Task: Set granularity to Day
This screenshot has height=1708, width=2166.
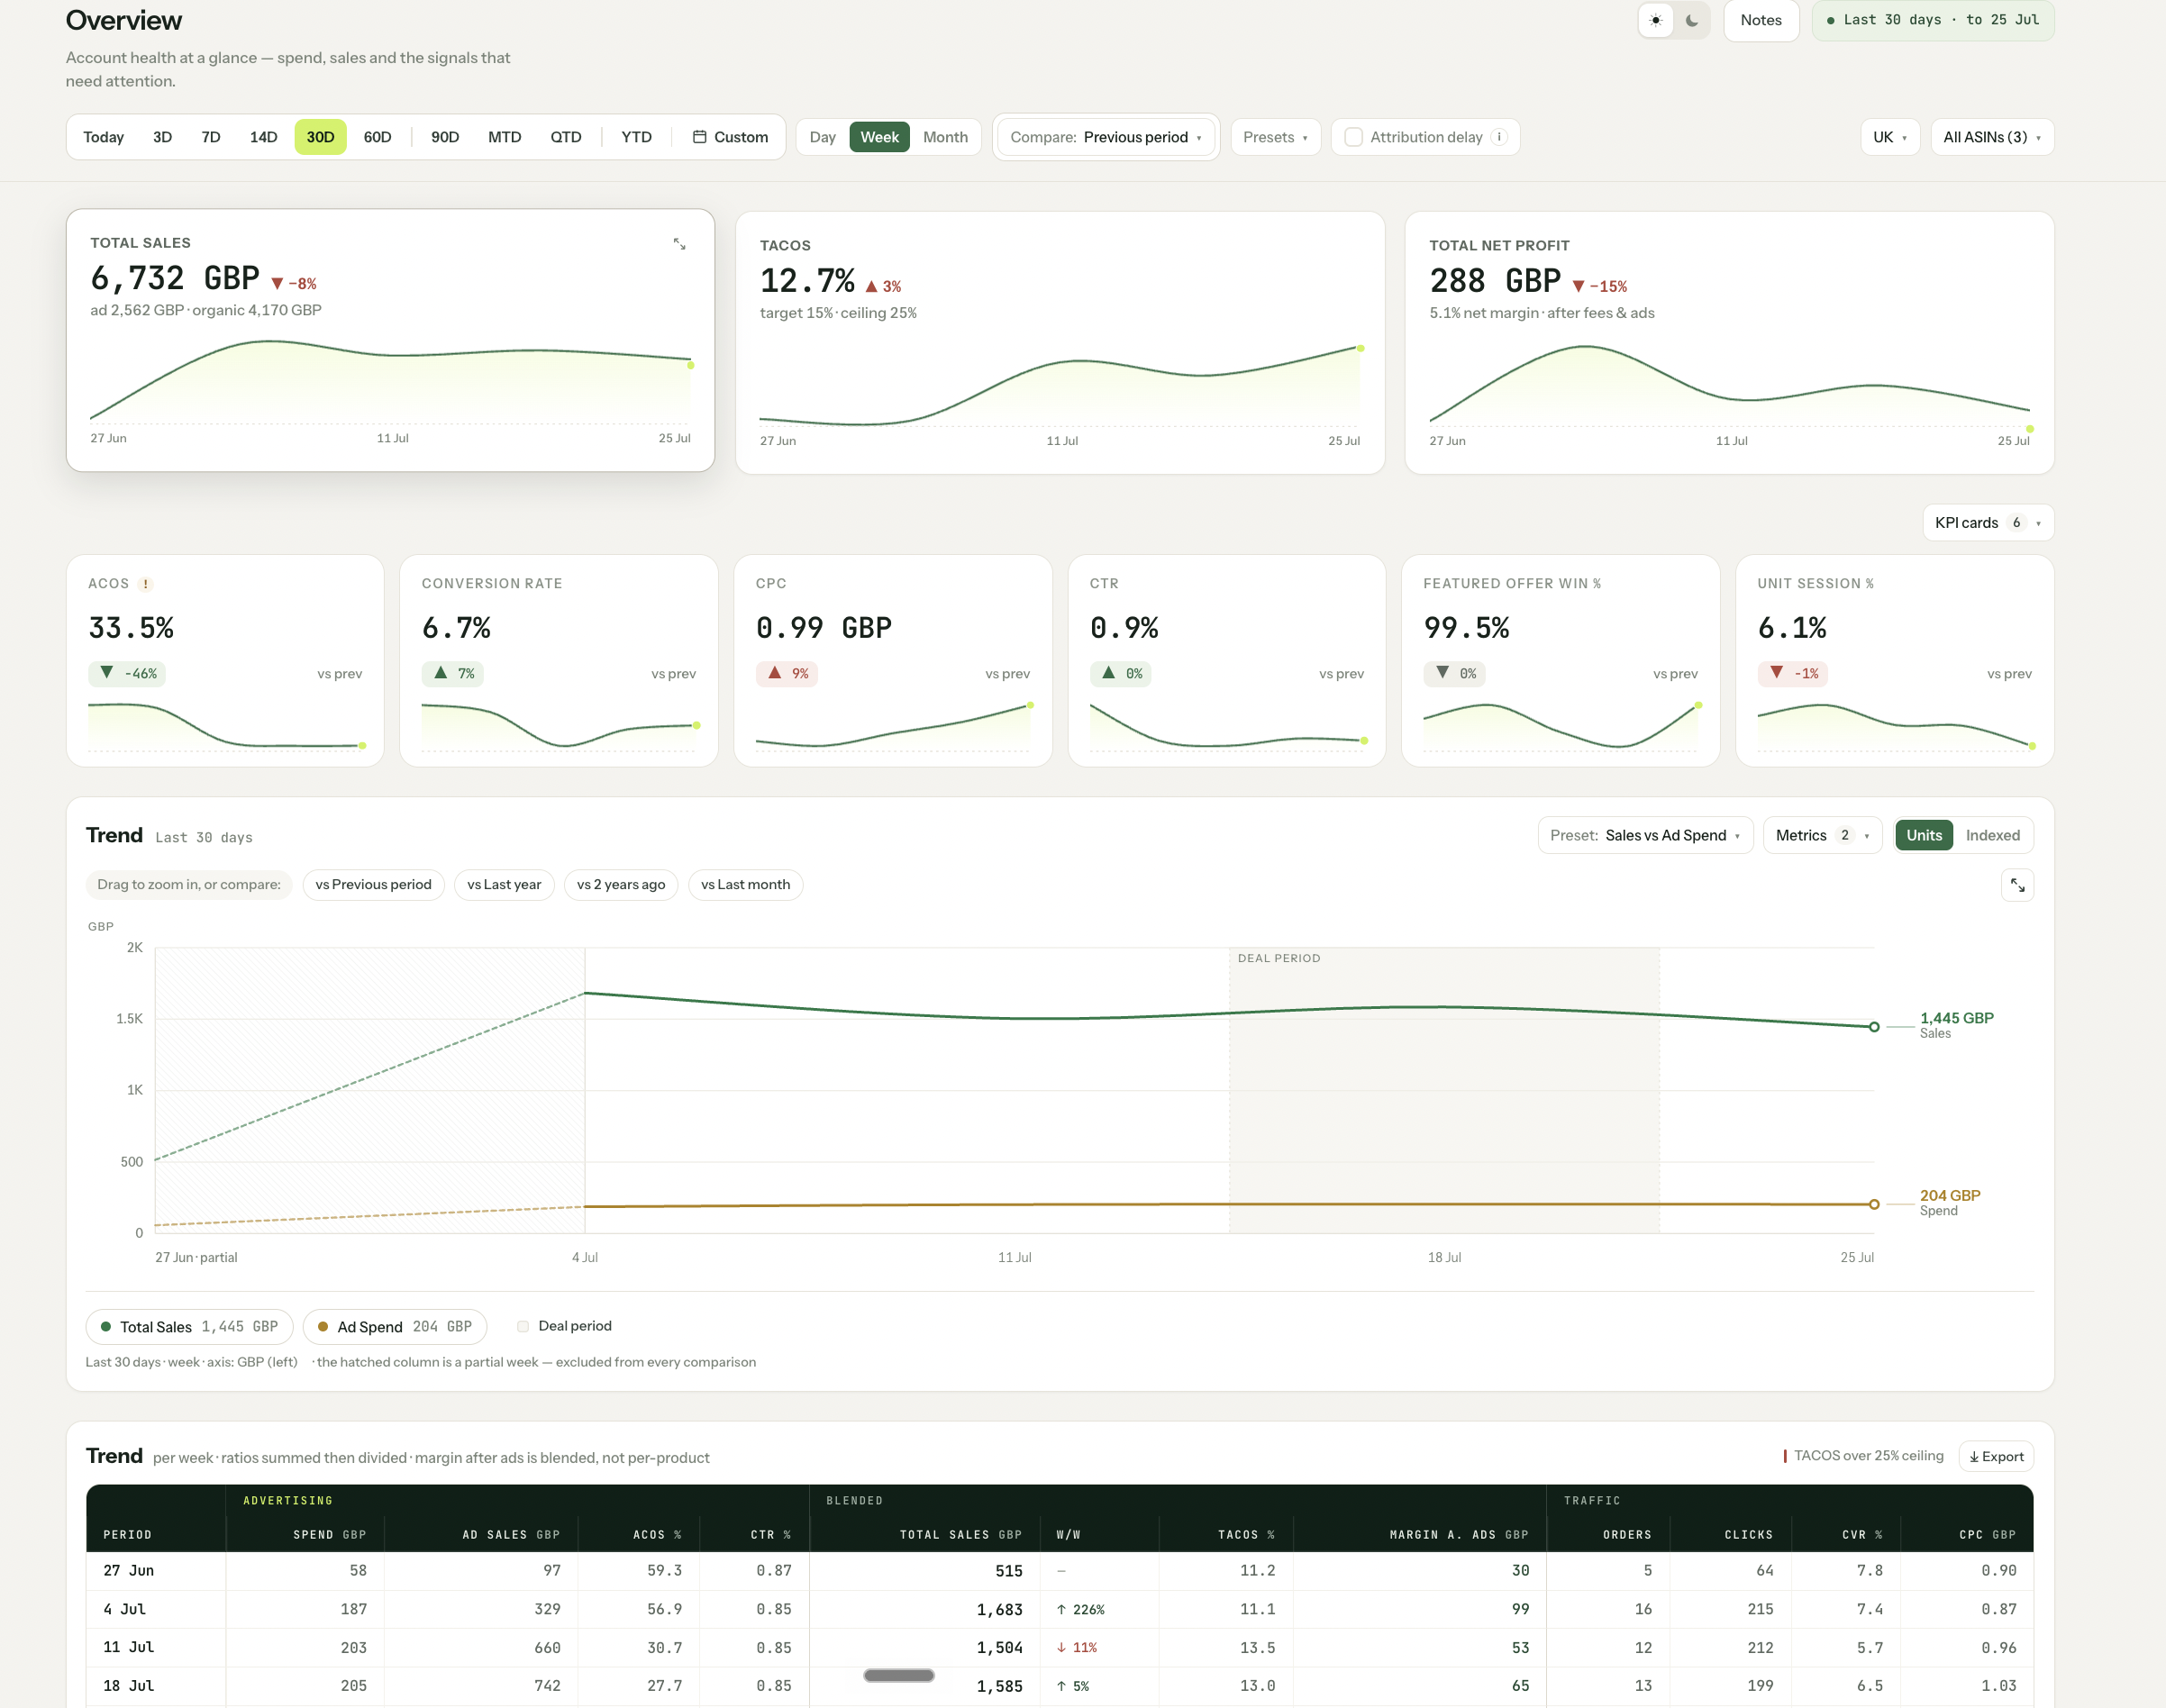Action: click(822, 137)
